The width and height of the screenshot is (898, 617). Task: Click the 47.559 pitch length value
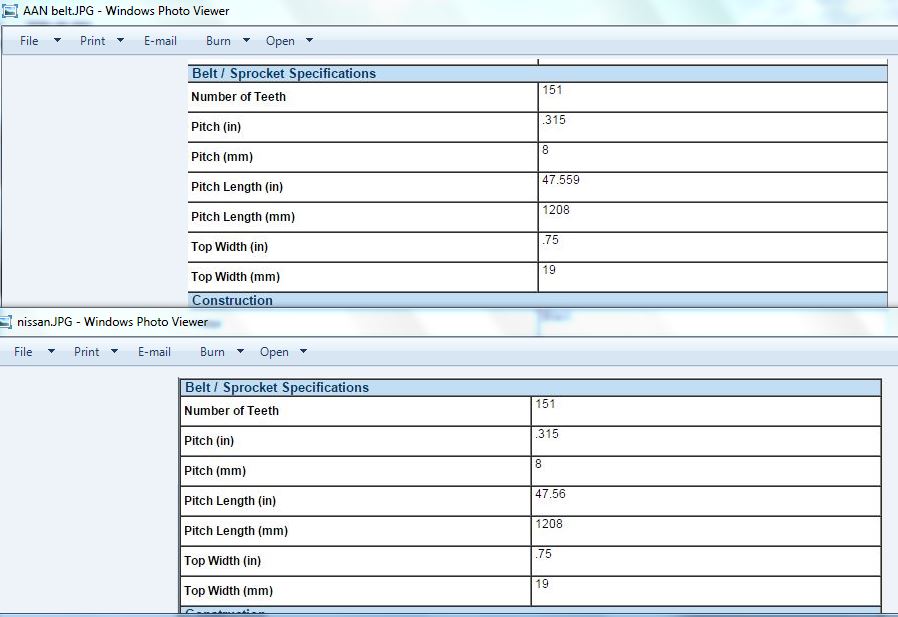coord(561,181)
